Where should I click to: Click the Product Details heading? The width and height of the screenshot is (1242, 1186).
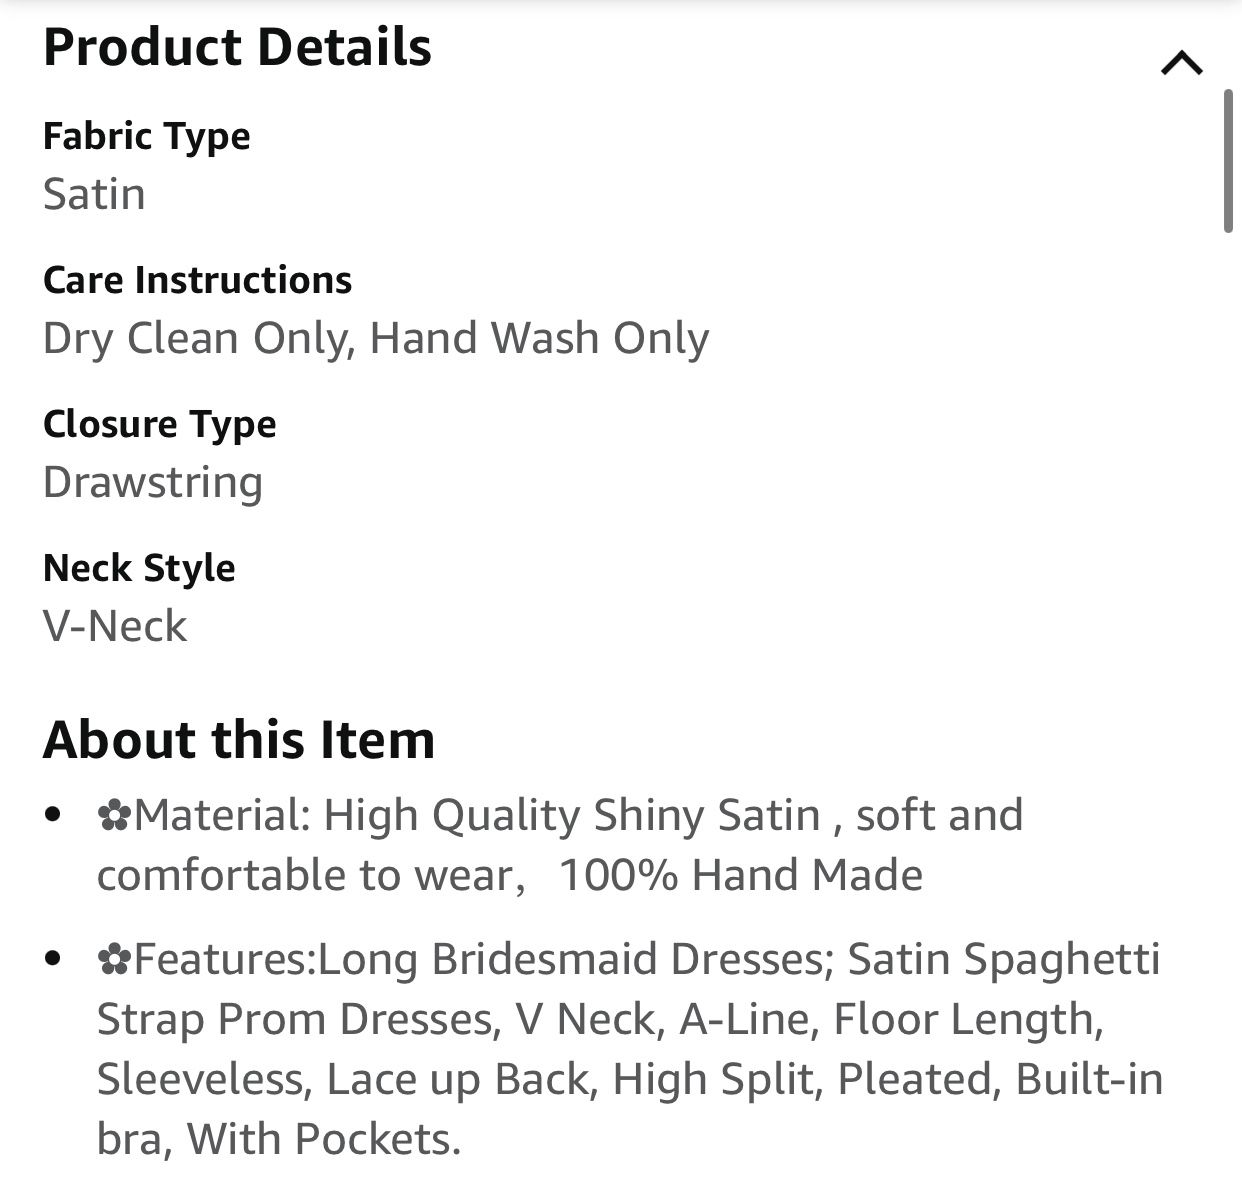pos(237,48)
